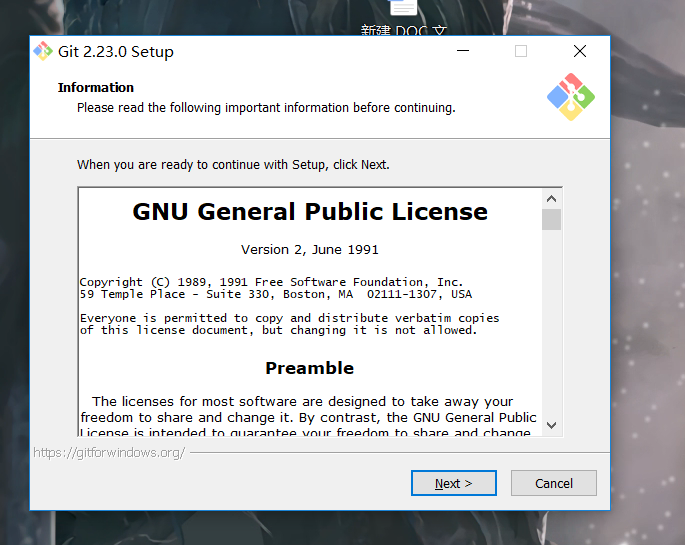This screenshot has width=685, height=545.
Task: Click the 'GNU General Public License' heading
Action: [310, 212]
